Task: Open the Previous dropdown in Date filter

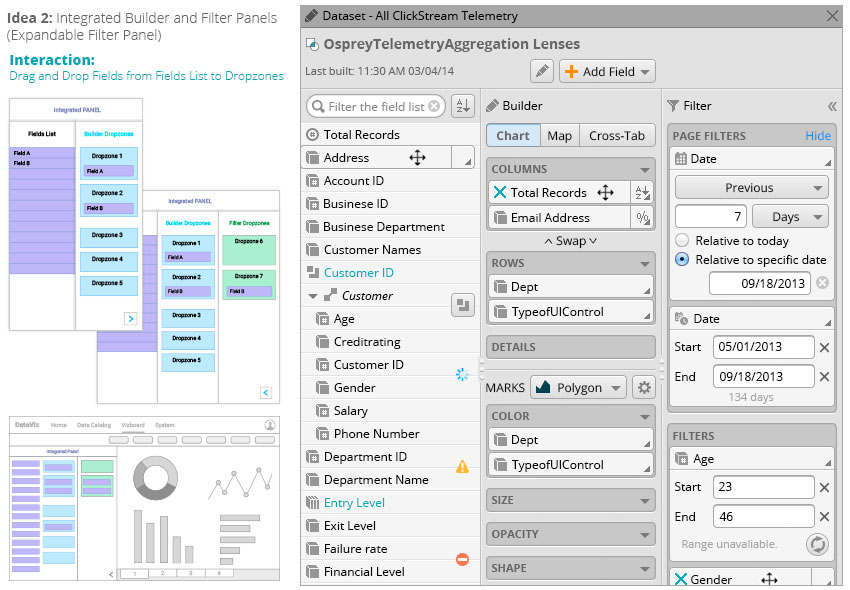Action: 751,188
